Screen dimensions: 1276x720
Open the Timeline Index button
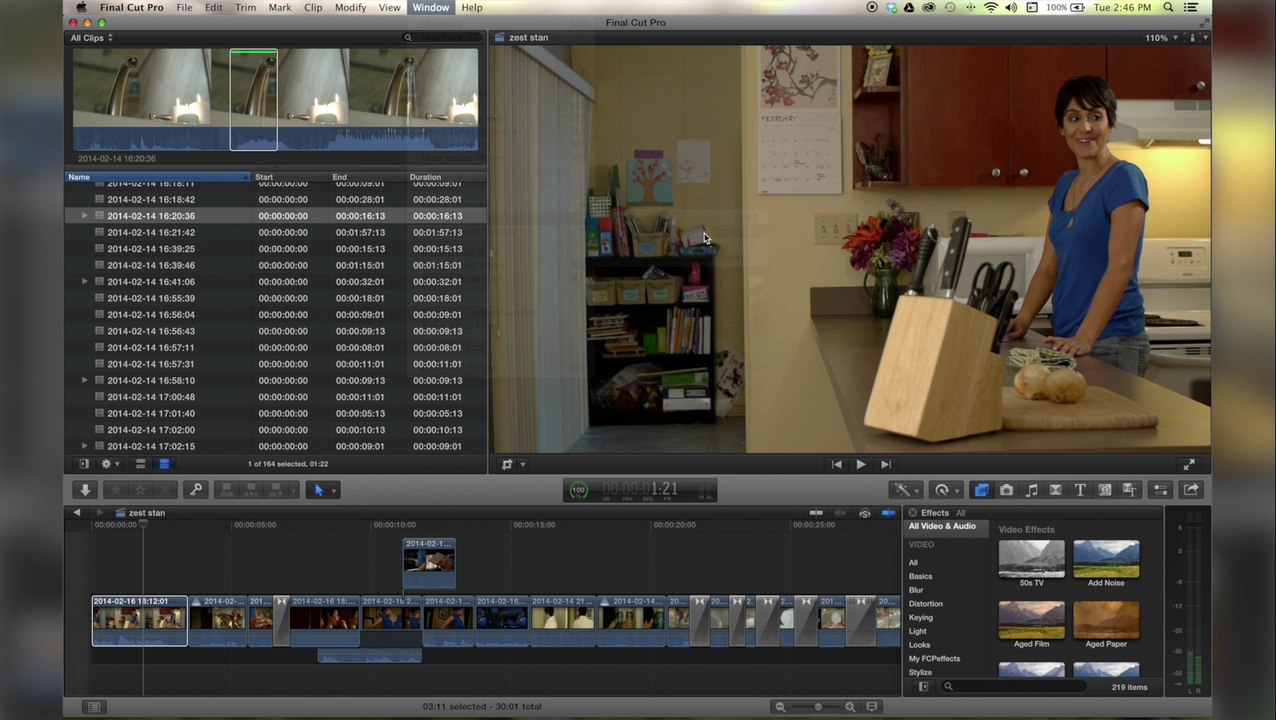coord(95,707)
